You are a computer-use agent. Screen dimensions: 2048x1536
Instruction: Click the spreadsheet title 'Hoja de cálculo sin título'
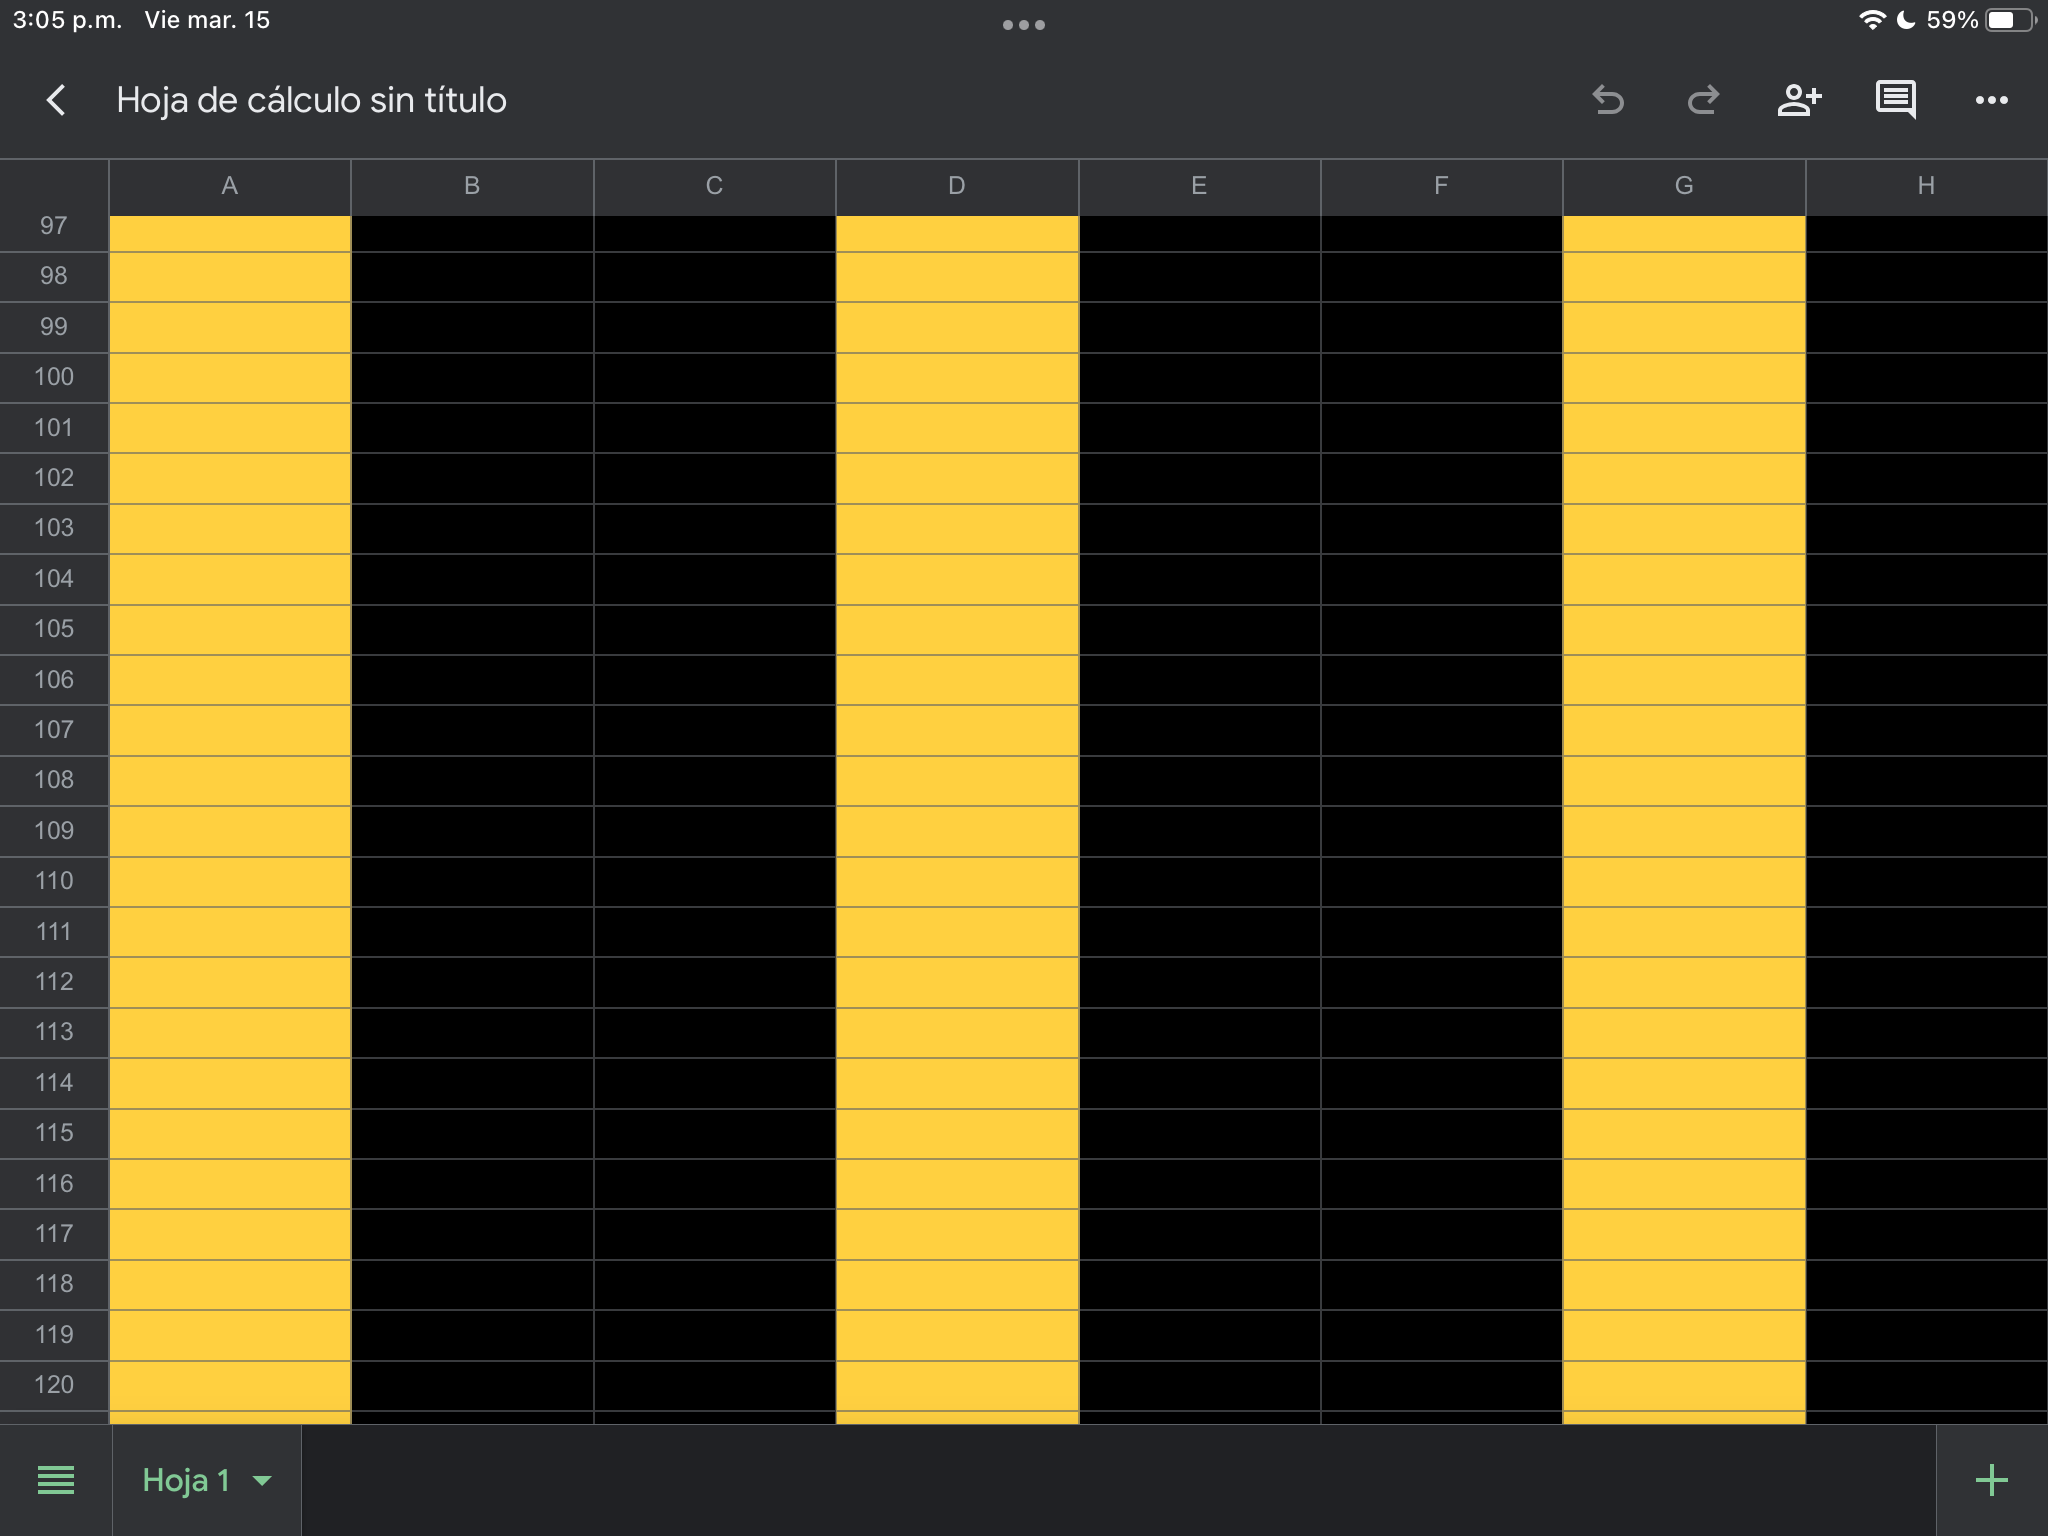tap(311, 100)
